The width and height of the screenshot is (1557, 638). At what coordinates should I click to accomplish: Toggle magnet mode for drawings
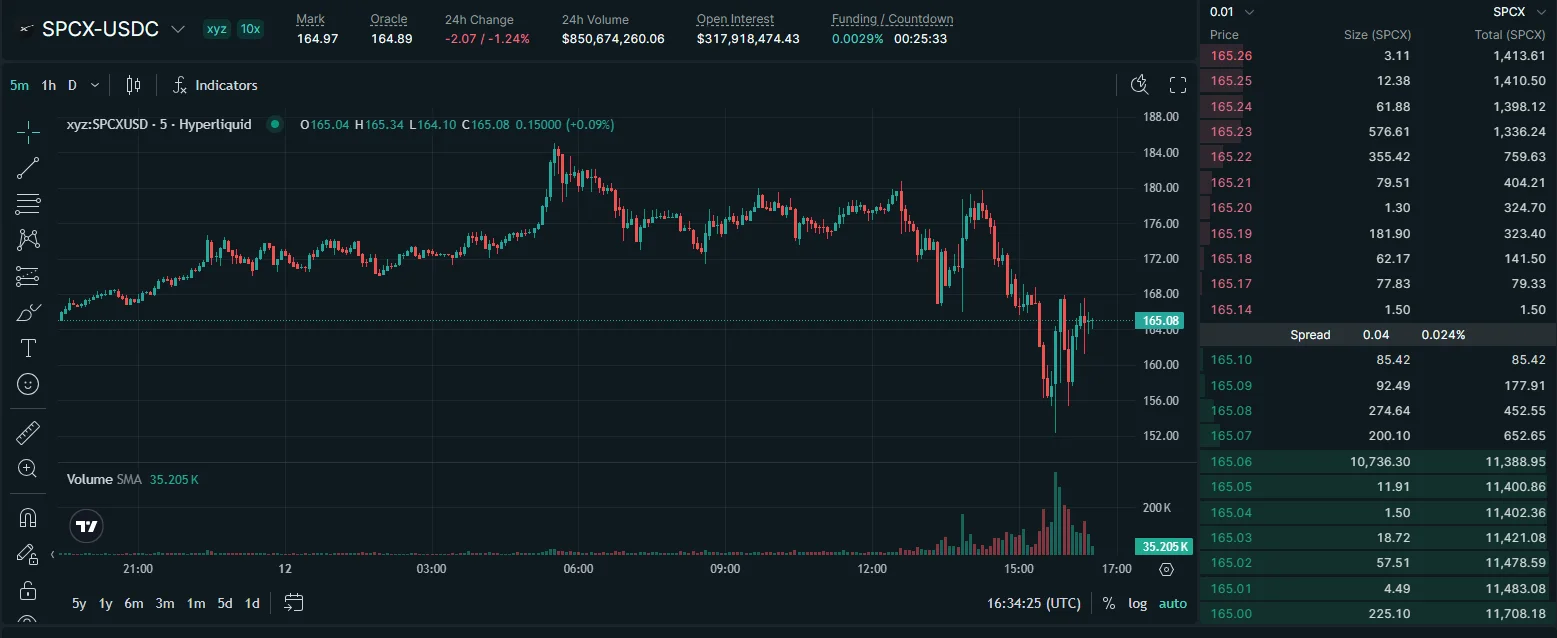[x=28, y=517]
